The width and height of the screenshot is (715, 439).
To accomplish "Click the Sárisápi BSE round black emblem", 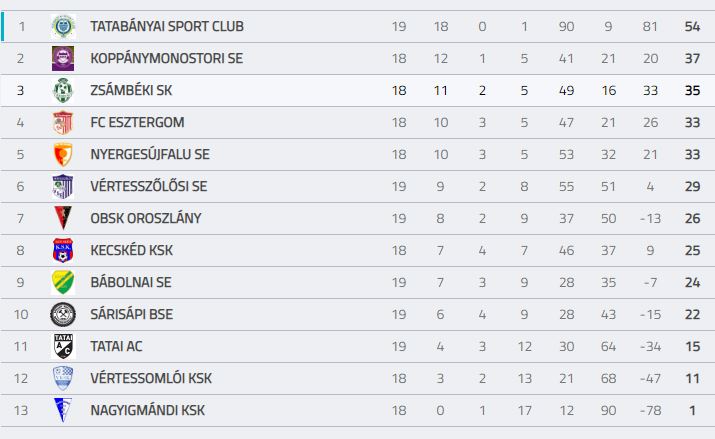I will pyautogui.click(x=63, y=315).
